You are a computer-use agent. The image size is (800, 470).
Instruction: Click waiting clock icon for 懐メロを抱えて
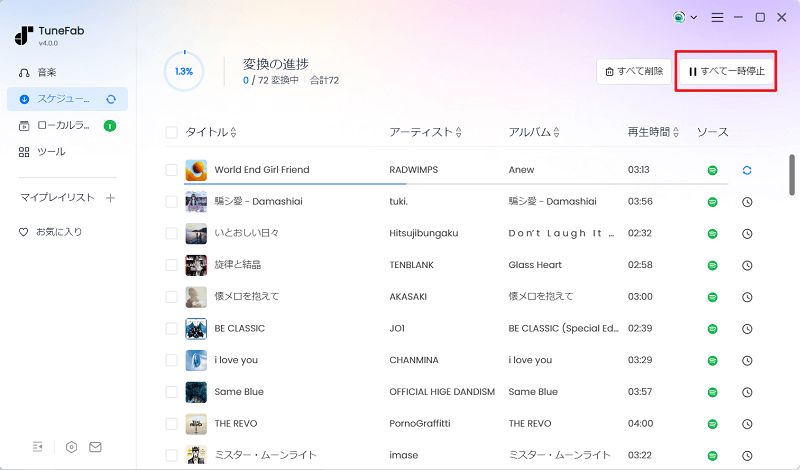pos(747,297)
